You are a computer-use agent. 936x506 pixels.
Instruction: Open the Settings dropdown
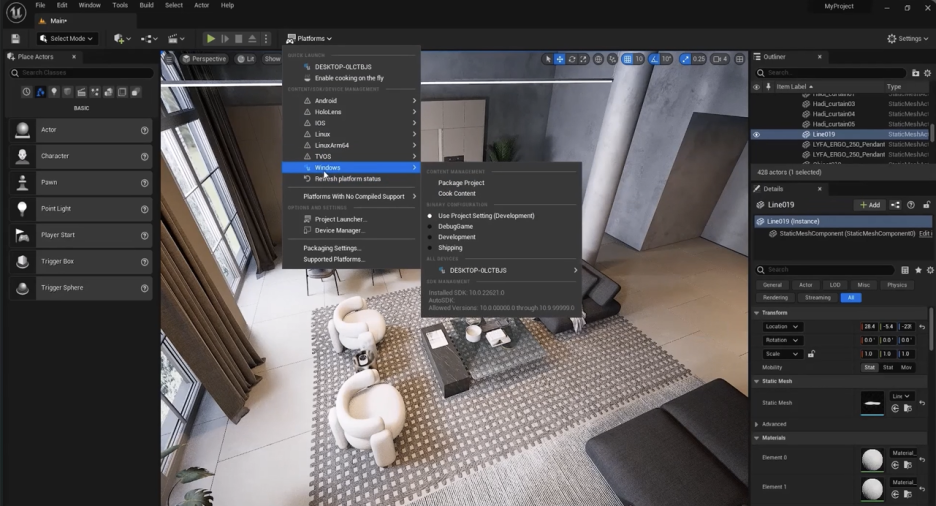907,39
